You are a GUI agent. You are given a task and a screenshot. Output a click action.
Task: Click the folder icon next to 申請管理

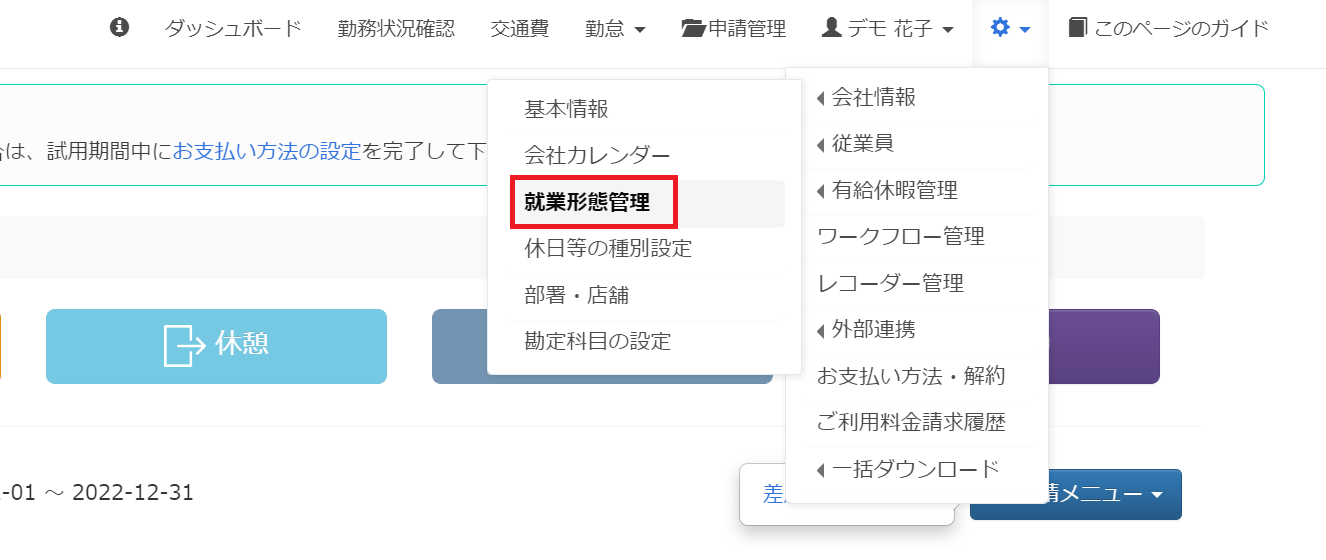[694, 28]
